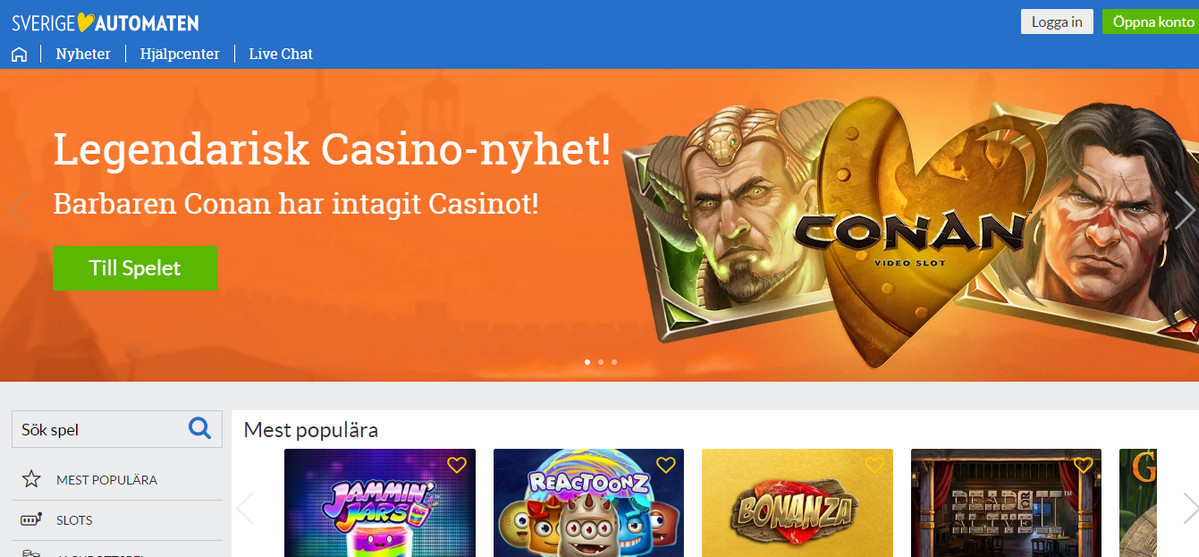Click the Logga in button
1199x557 pixels.
pos(1057,21)
